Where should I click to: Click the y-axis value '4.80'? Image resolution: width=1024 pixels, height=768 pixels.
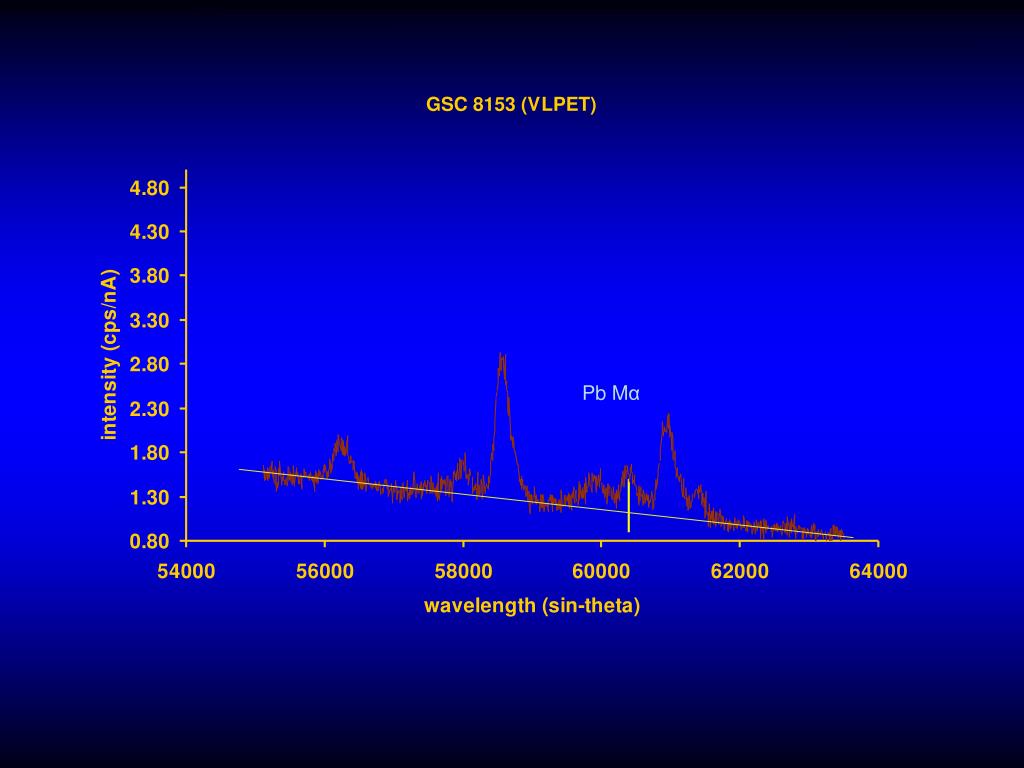click(x=150, y=188)
